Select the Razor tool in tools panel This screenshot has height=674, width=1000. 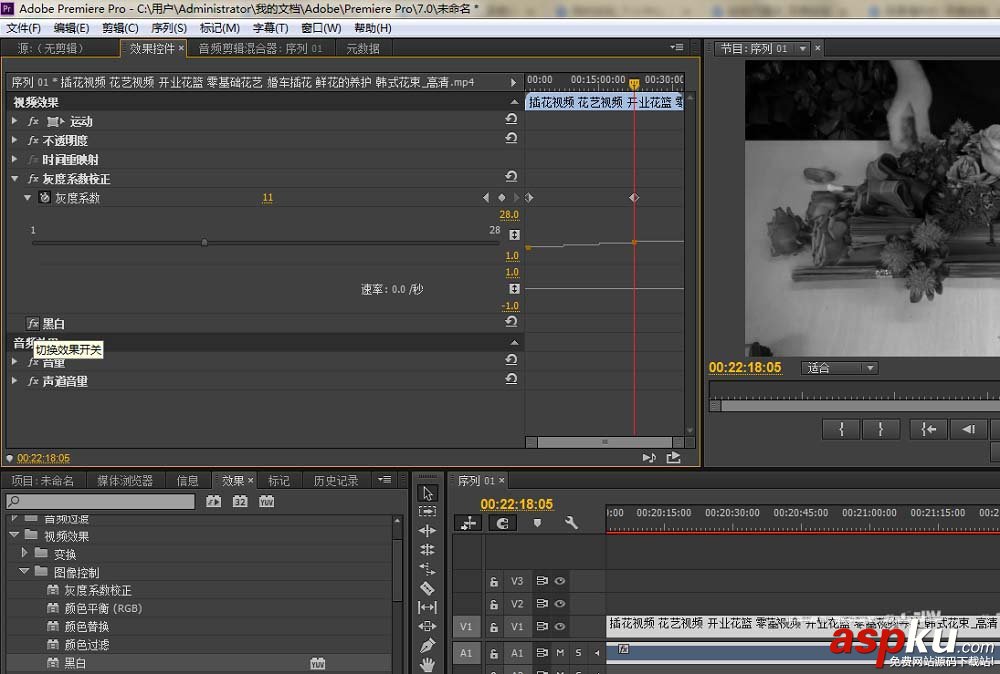(427, 588)
